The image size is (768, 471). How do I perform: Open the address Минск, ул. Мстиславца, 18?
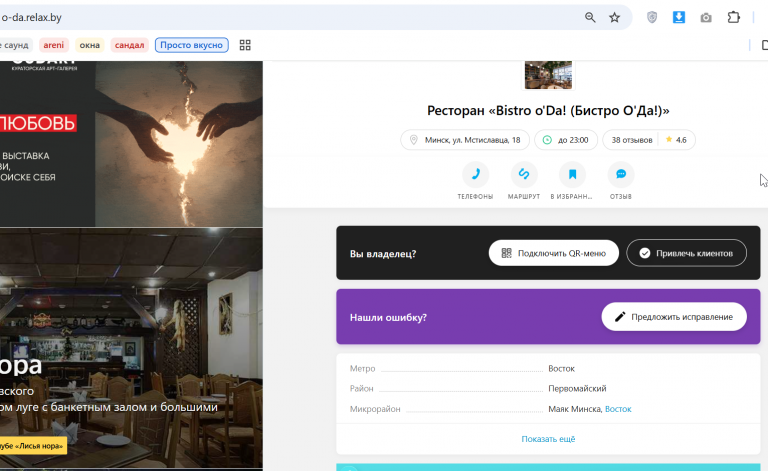click(x=465, y=140)
